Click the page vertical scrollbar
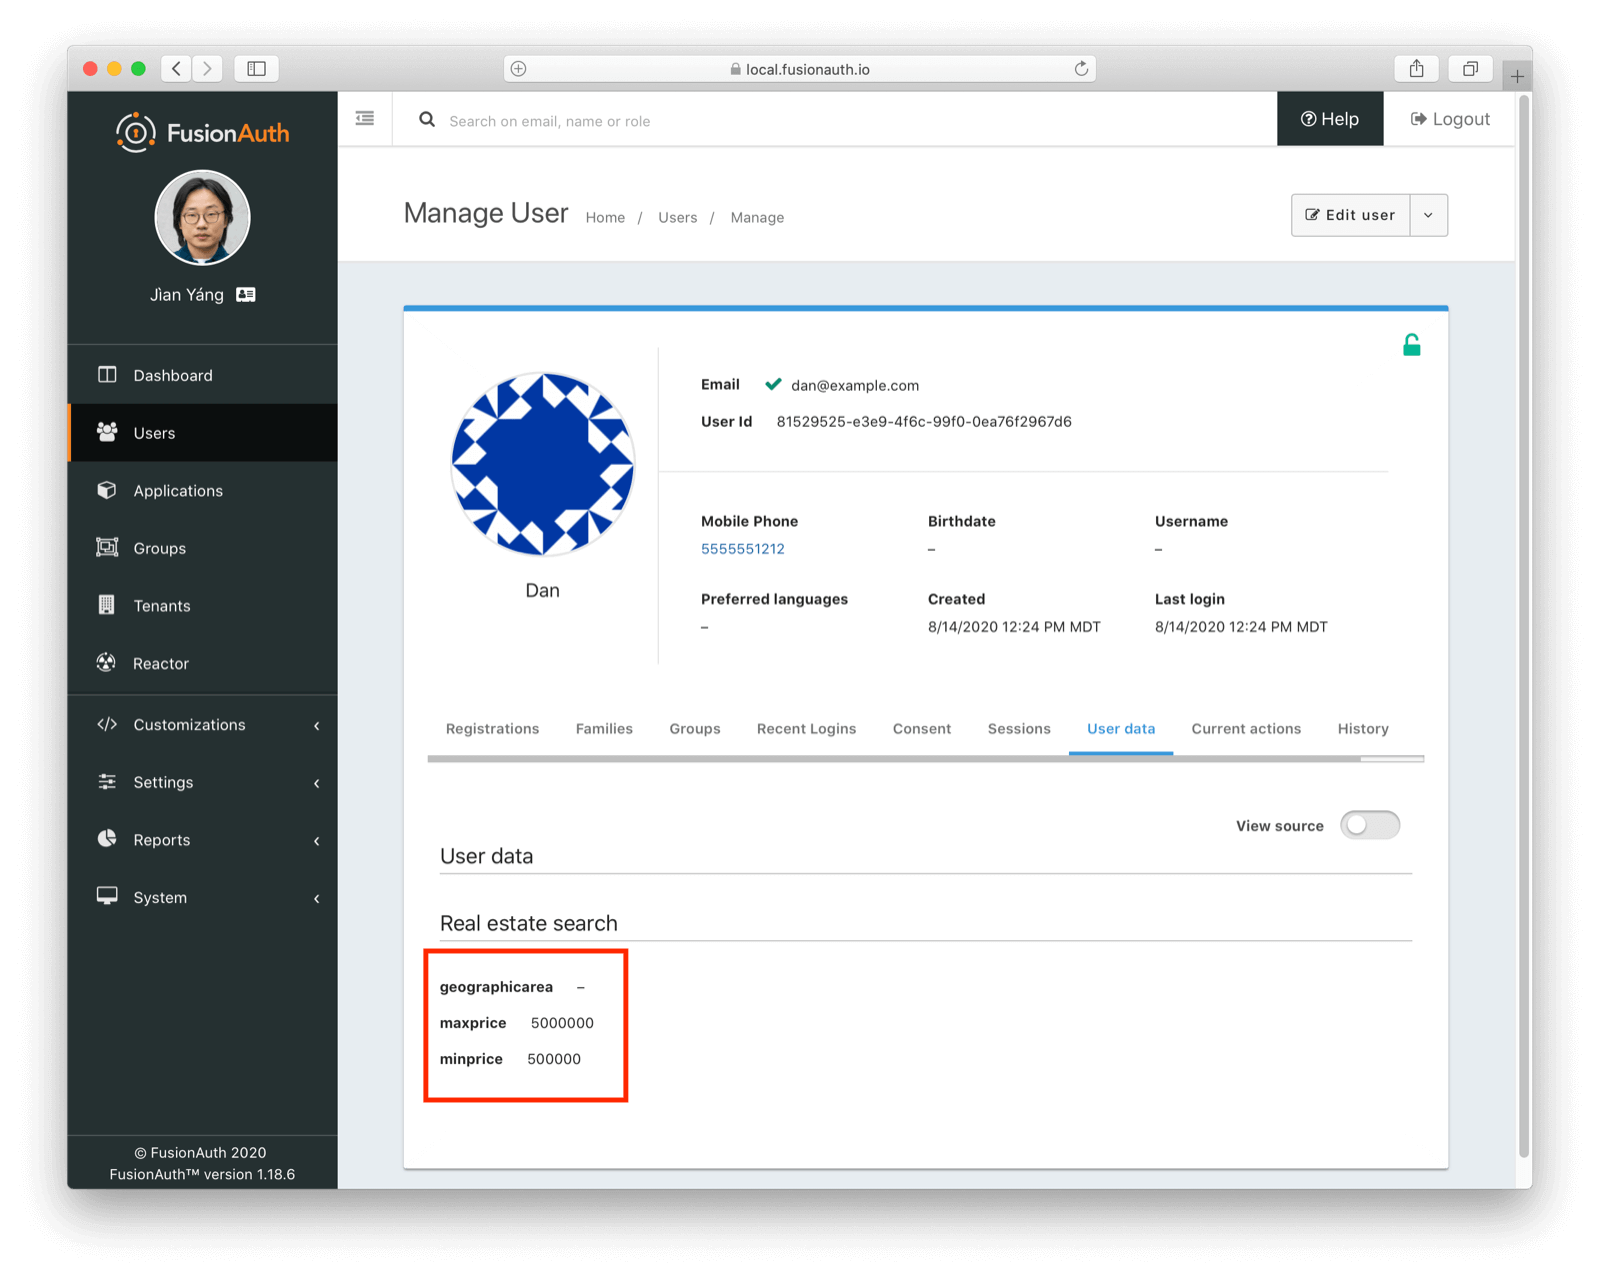The height and width of the screenshot is (1278, 1600). tap(1524, 627)
